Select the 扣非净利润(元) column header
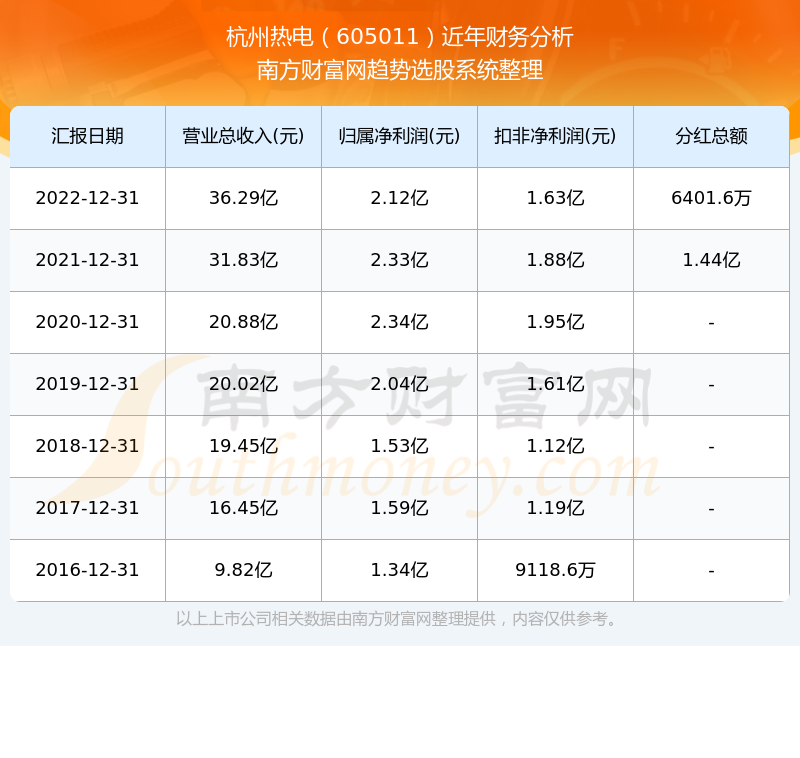 (555, 136)
